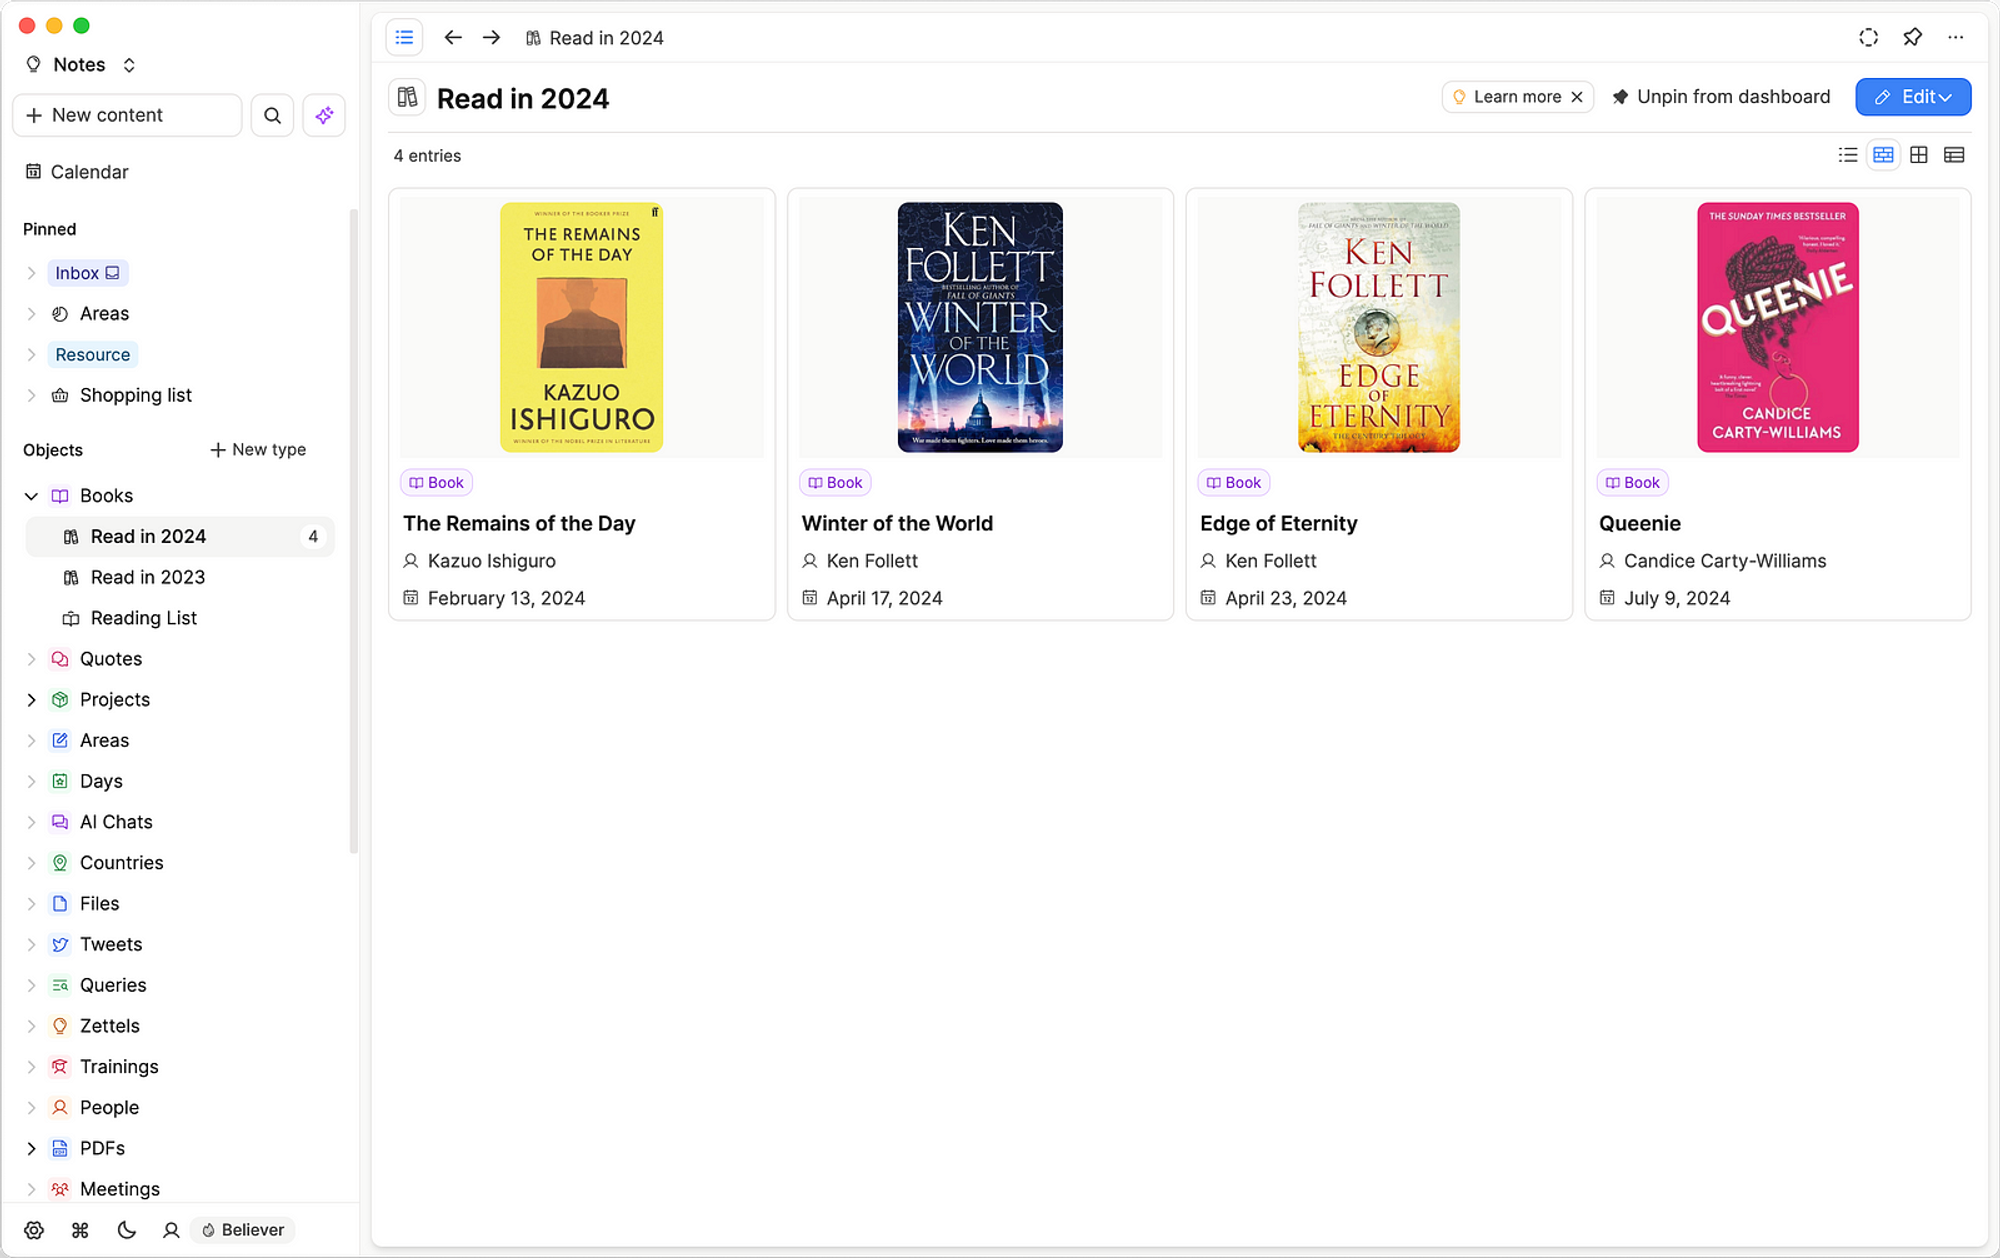This screenshot has width=2000, height=1258.
Task: Expand the PDFs object type
Action: click(x=31, y=1149)
